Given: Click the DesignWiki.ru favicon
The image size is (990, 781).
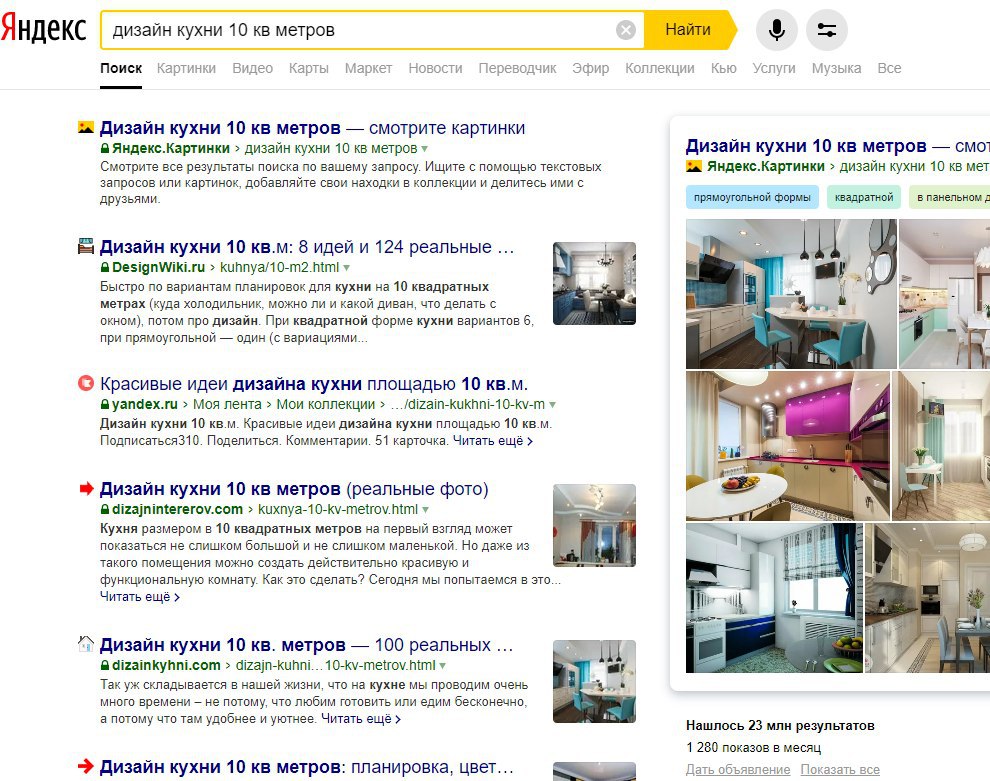Looking at the screenshot, I should pyautogui.click(x=86, y=246).
